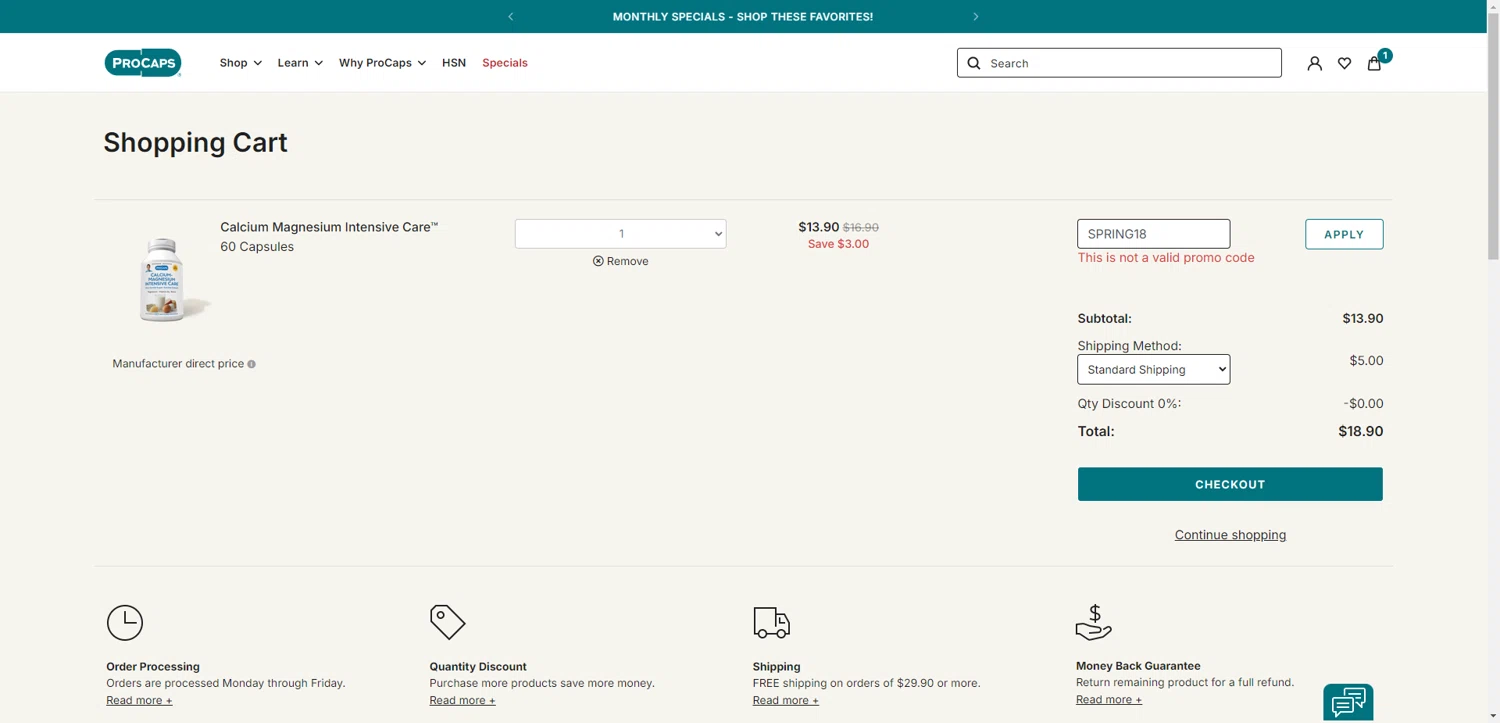Go to previous promo banner slide
This screenshot has width=1500, height=723.
(x=511, y=17)
